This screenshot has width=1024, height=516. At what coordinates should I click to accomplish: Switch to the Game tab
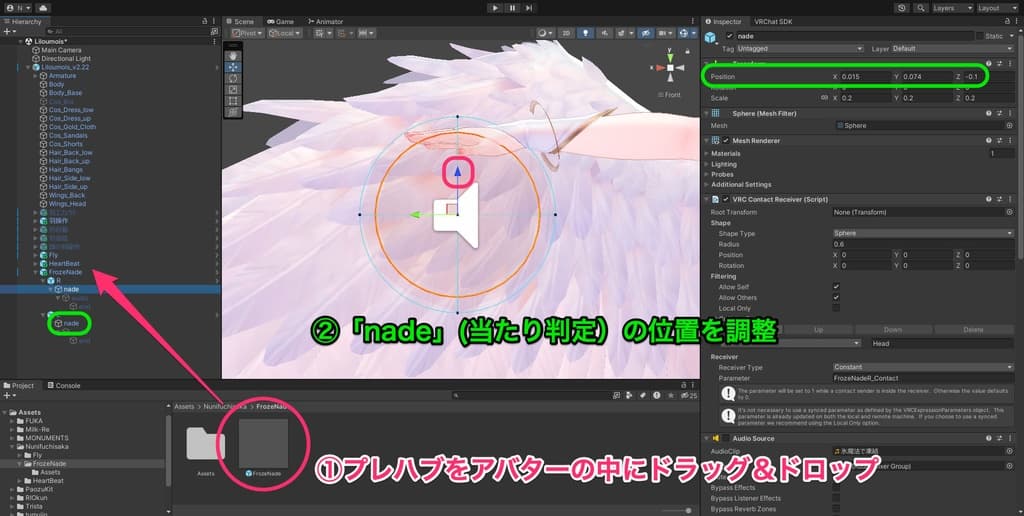280,21
